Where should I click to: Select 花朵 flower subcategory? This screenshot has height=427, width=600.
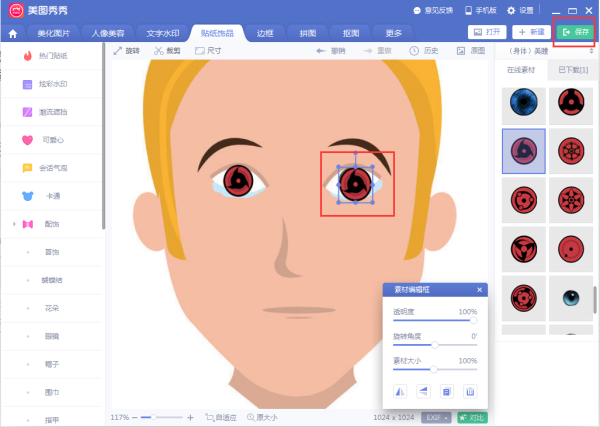52,308
